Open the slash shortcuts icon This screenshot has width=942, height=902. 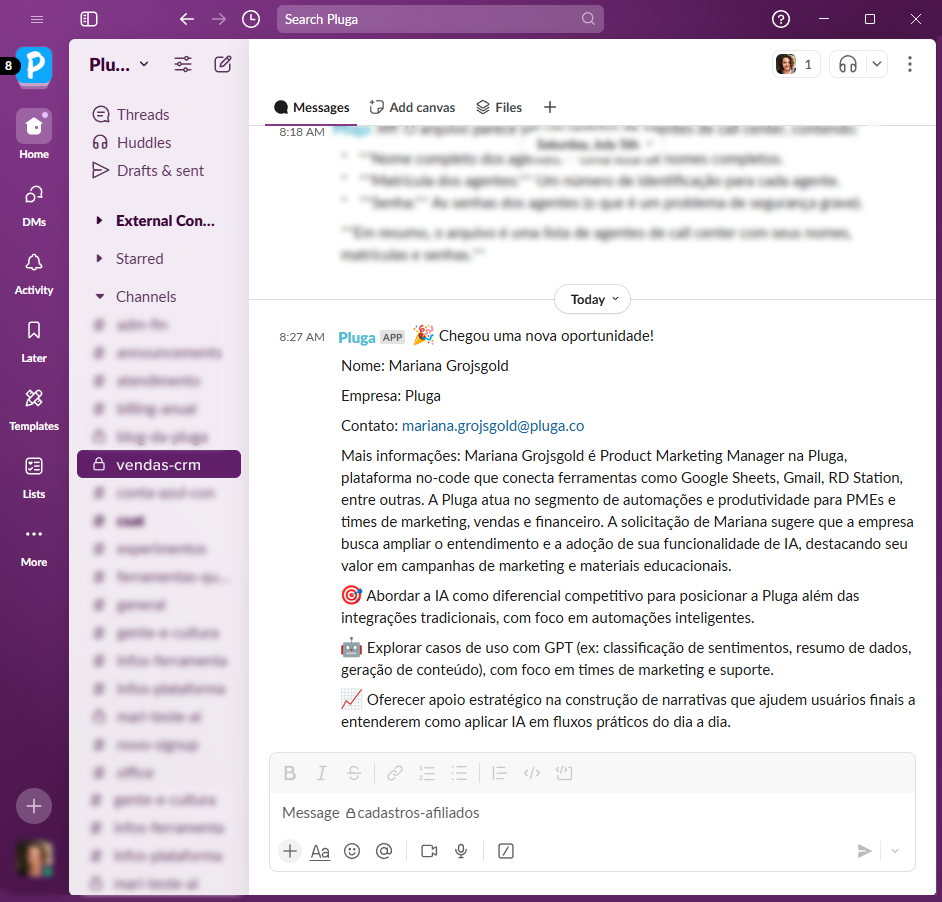point(506,851)
